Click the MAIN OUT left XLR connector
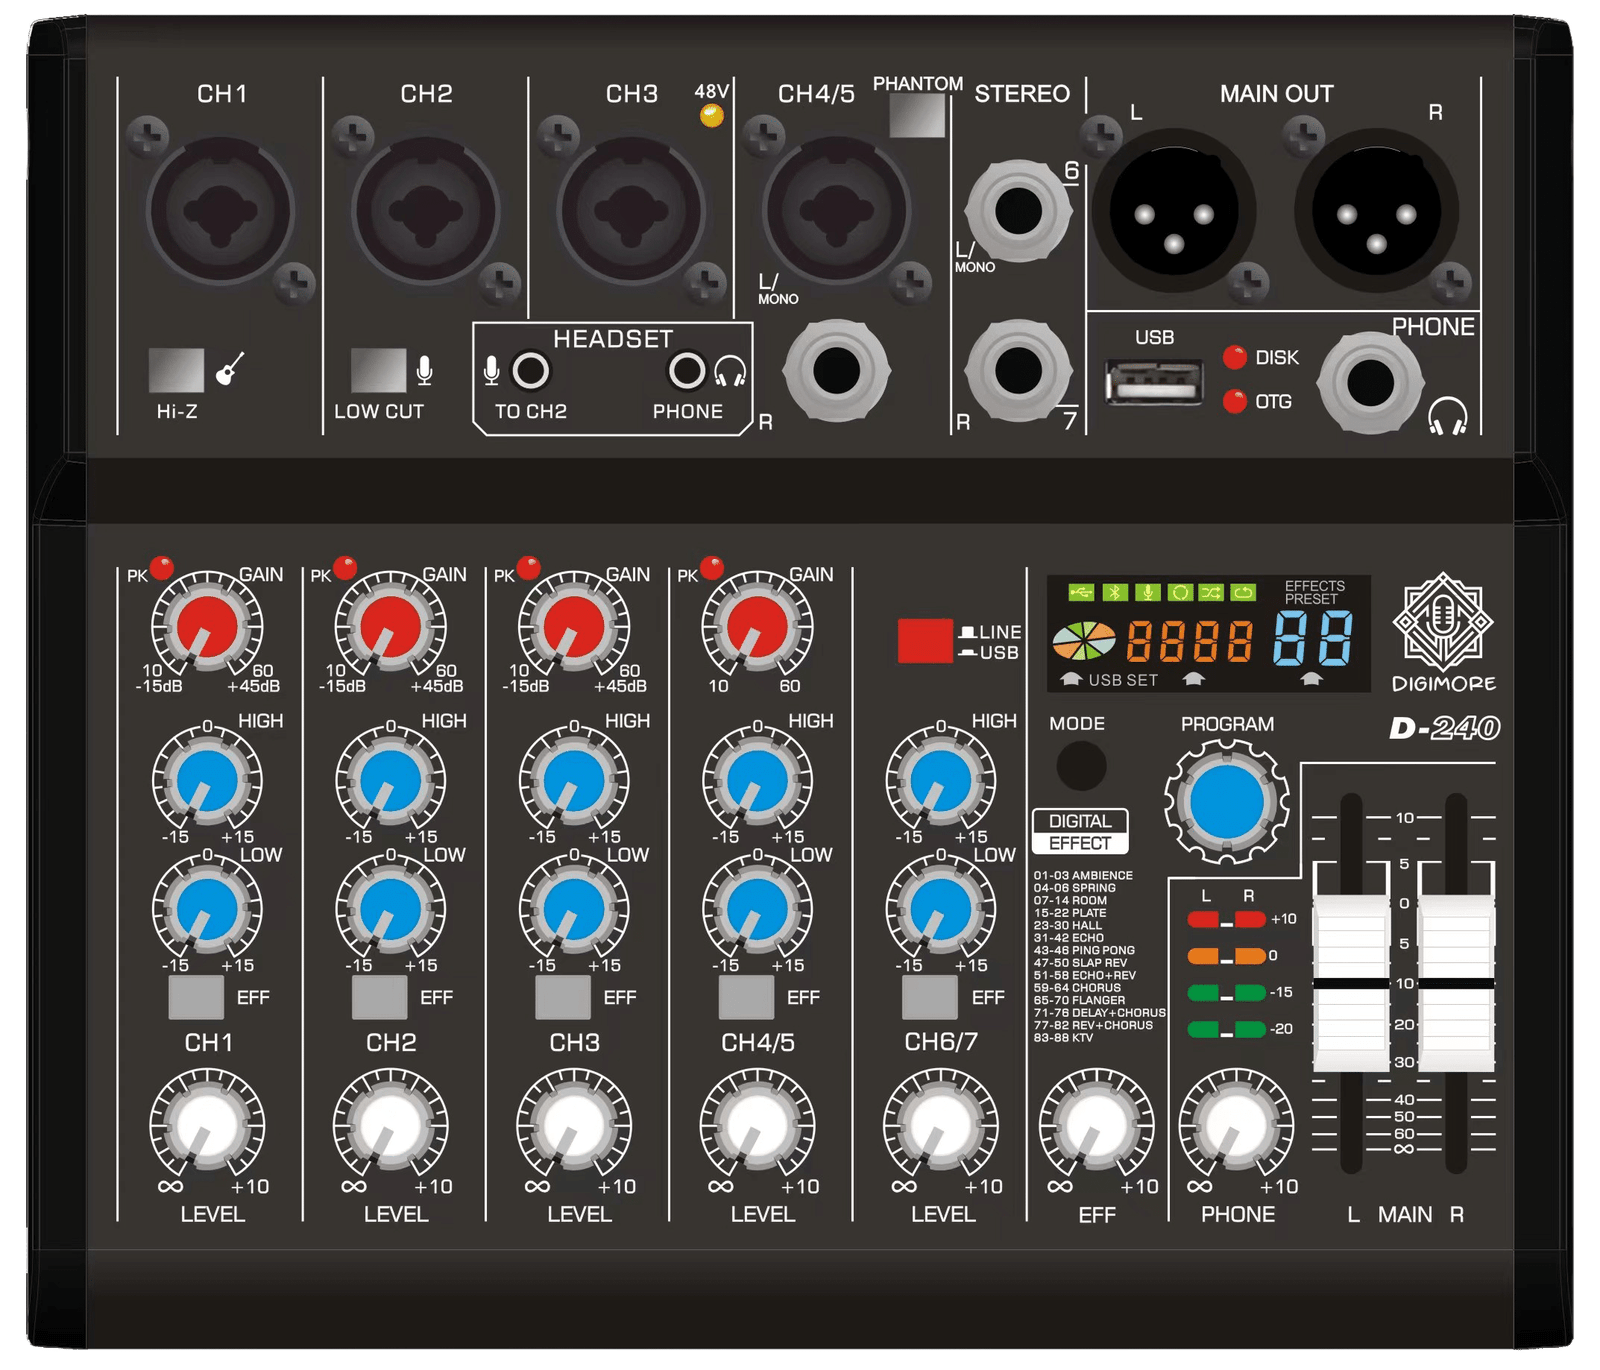 click(1174, 211)
